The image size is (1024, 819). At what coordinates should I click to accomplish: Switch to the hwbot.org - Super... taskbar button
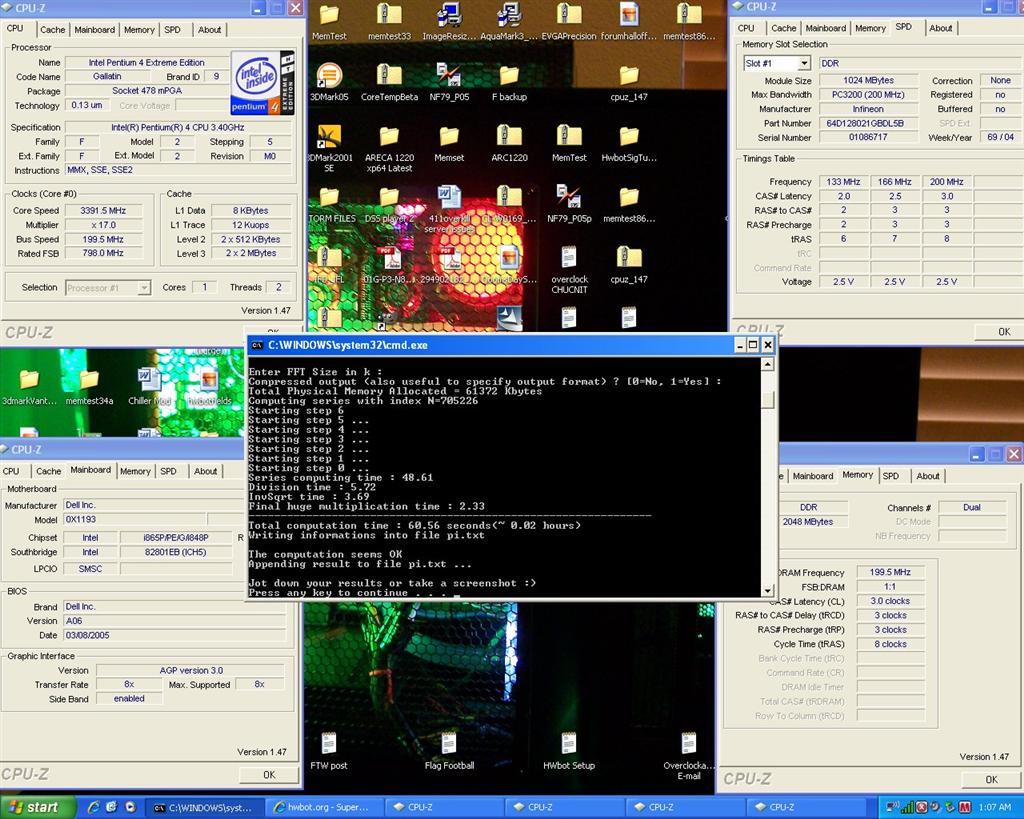tap(325, 807)
